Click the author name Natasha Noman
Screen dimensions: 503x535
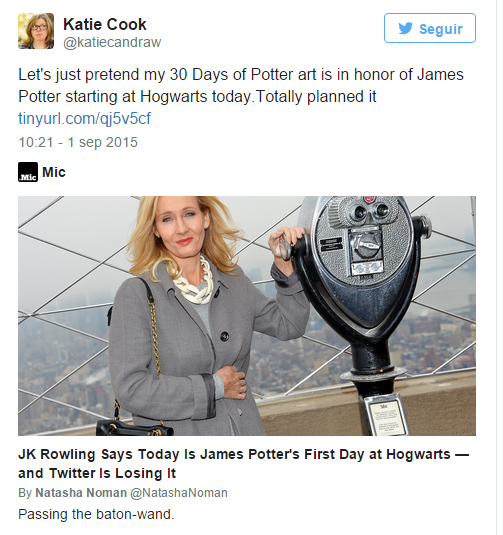(81, 493)
